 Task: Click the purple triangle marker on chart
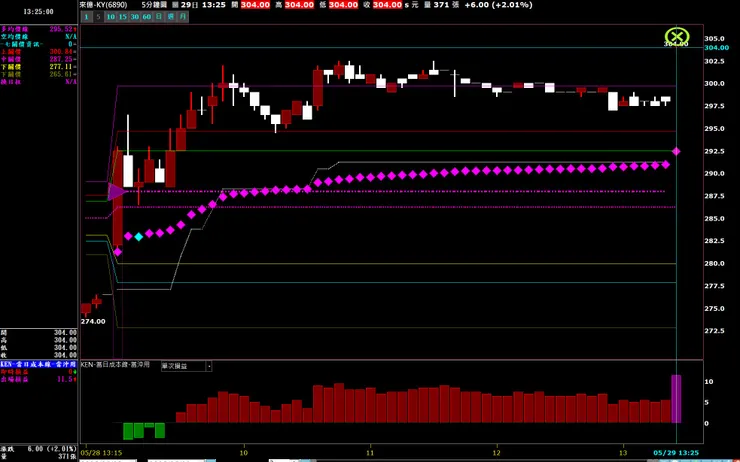click(x=116, y=192)
